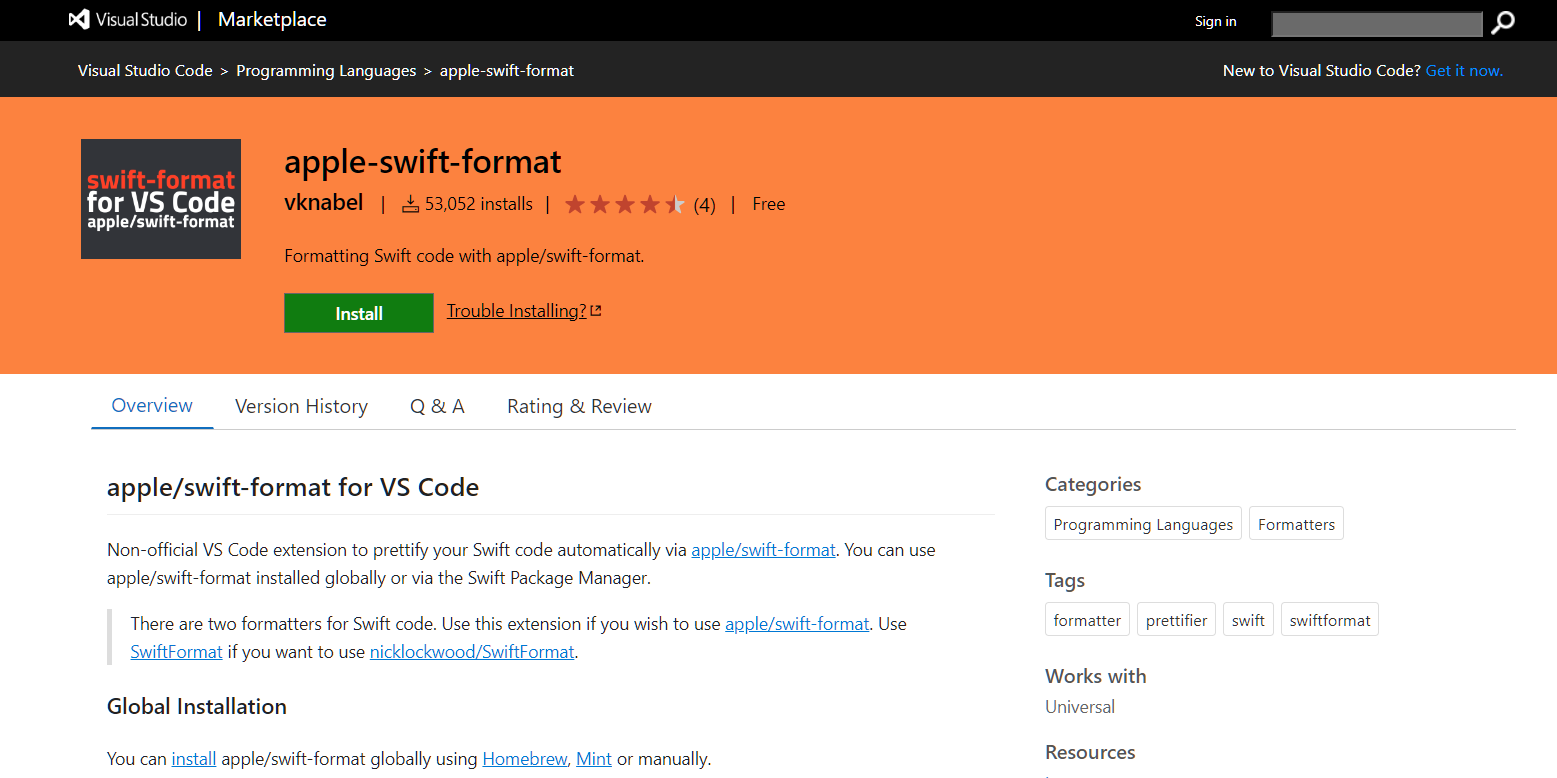The image size is (1557, 778).
Task: Click the external link icon next to Trouble Installing
Action: (596, 311)
